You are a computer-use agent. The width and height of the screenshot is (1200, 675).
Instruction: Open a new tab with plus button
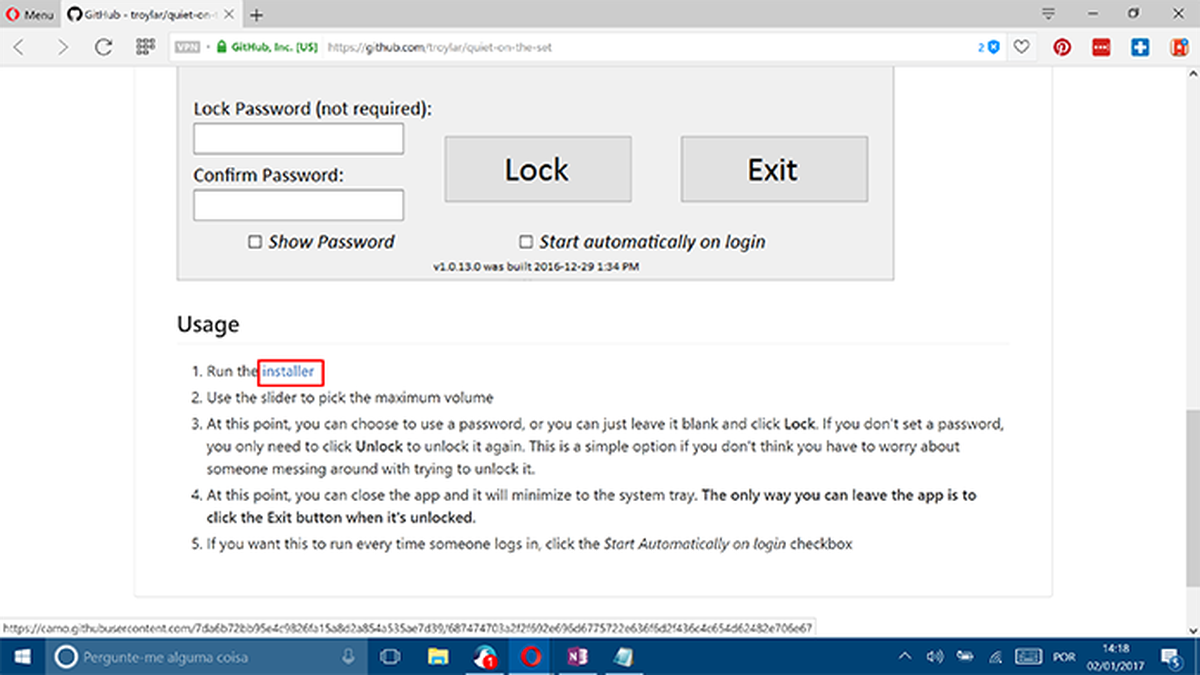click(x=257, y=15)
